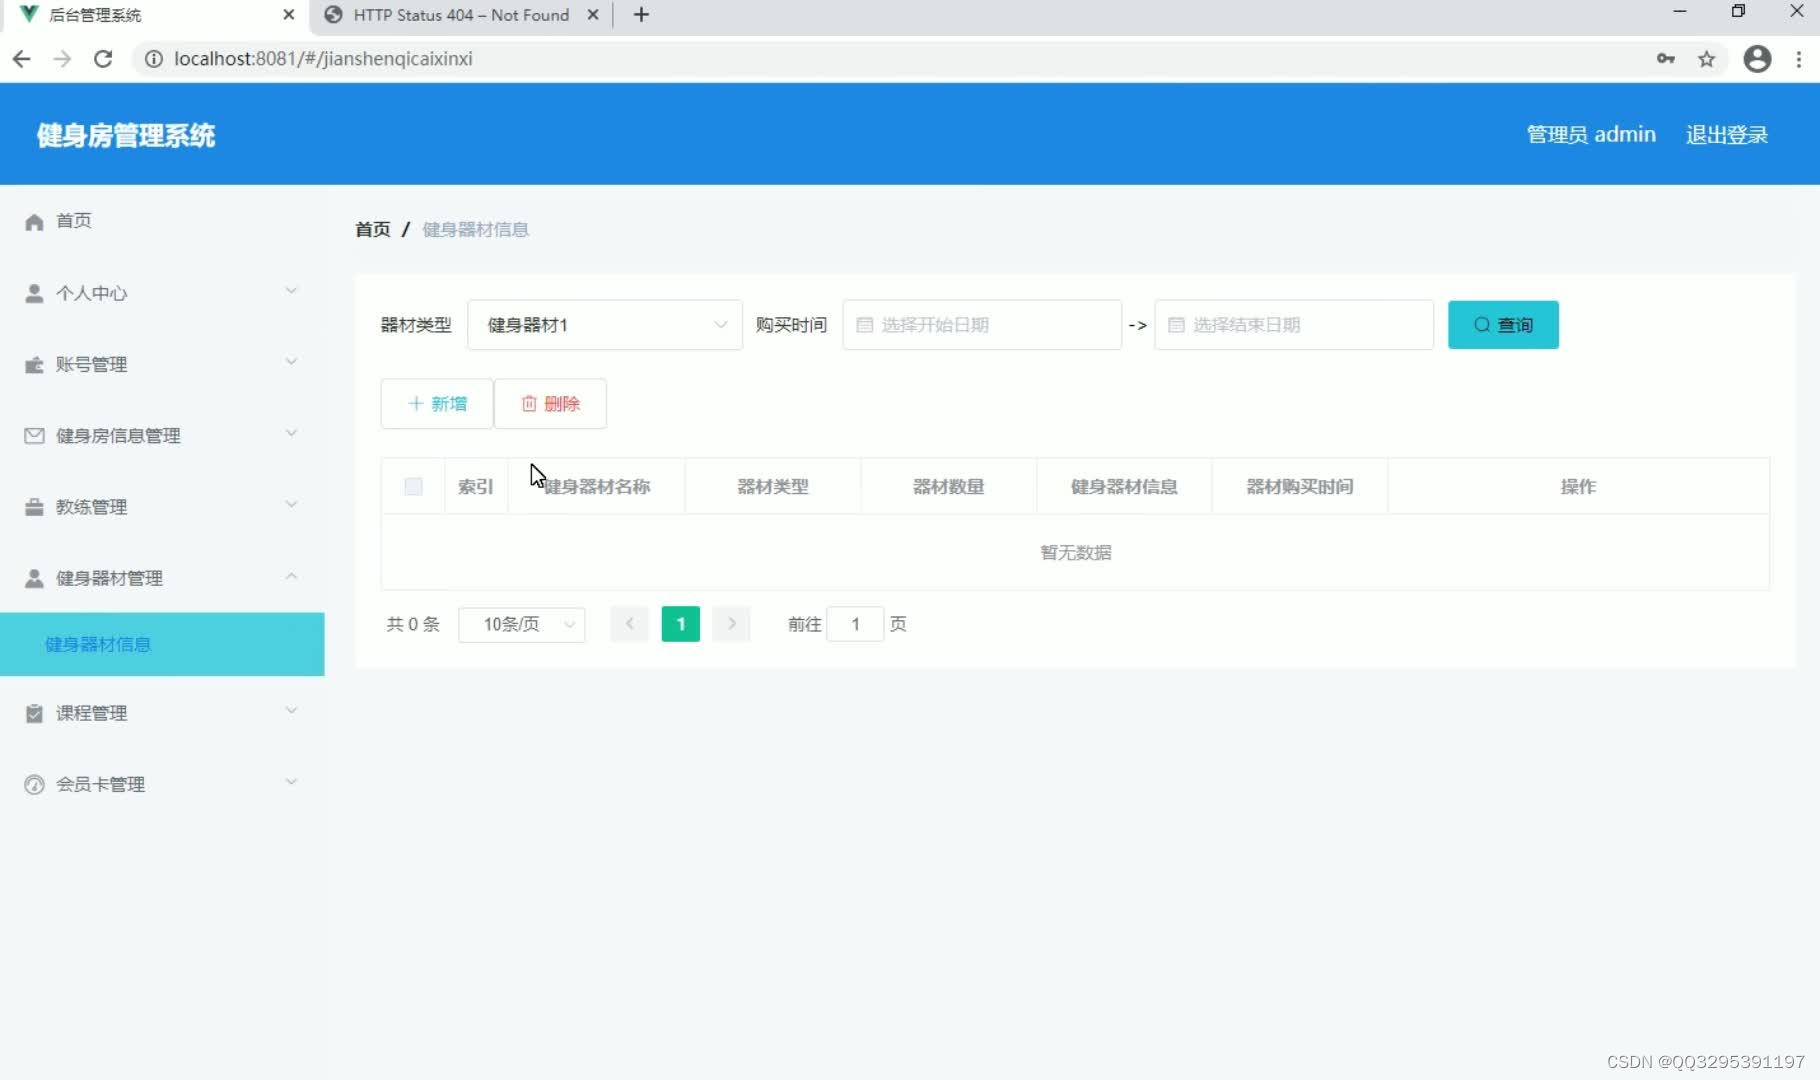The height and width of the screenshot is (1080, 1820).
Task: Switch to the 后台管理系统 browser tab
Action: click(x=155, y=15)
